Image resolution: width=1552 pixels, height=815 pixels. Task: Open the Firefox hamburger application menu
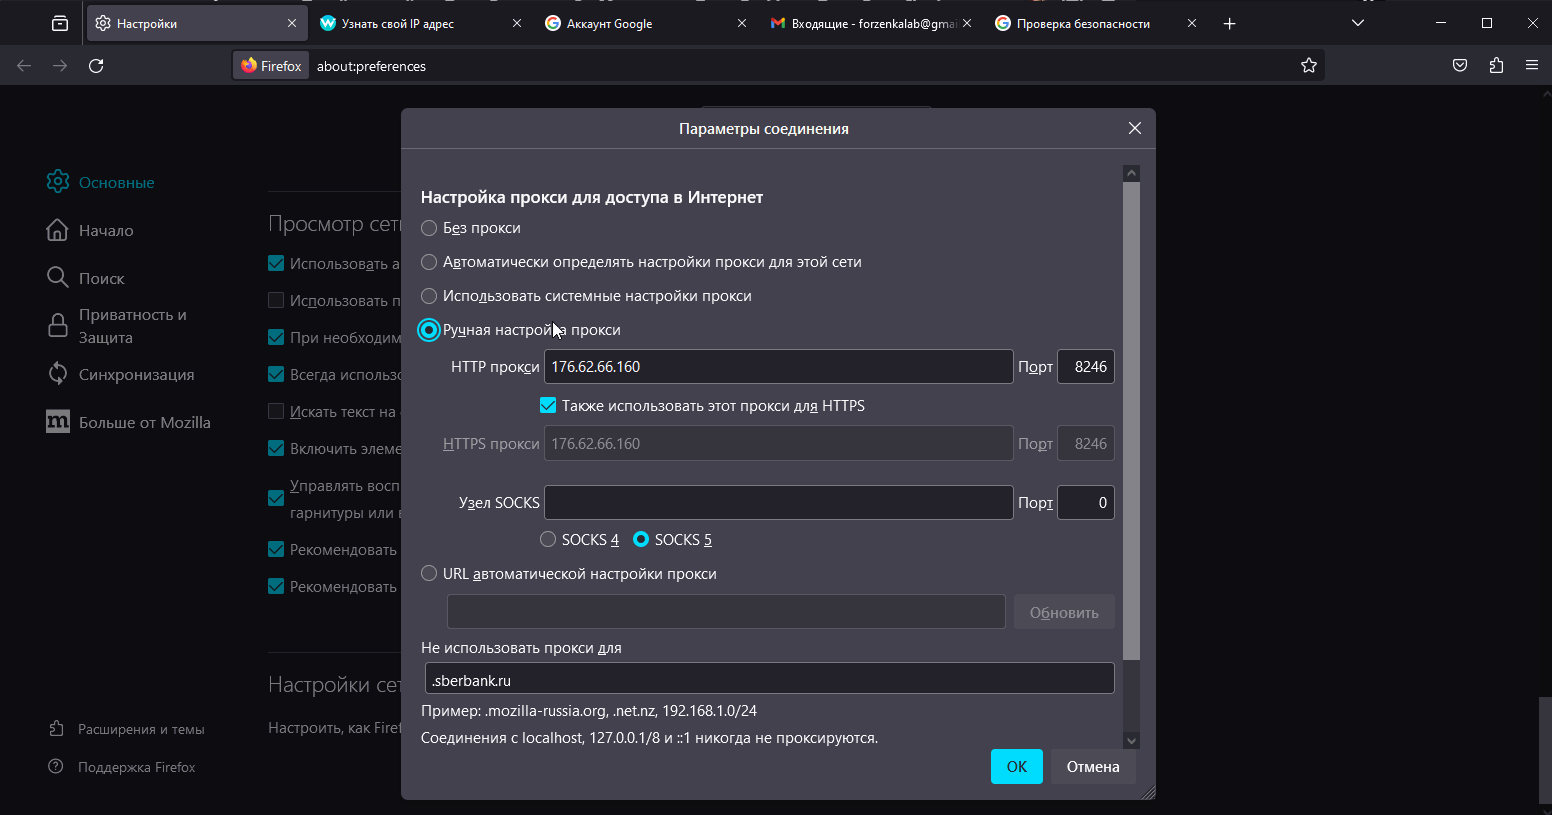pos(1532,66)
